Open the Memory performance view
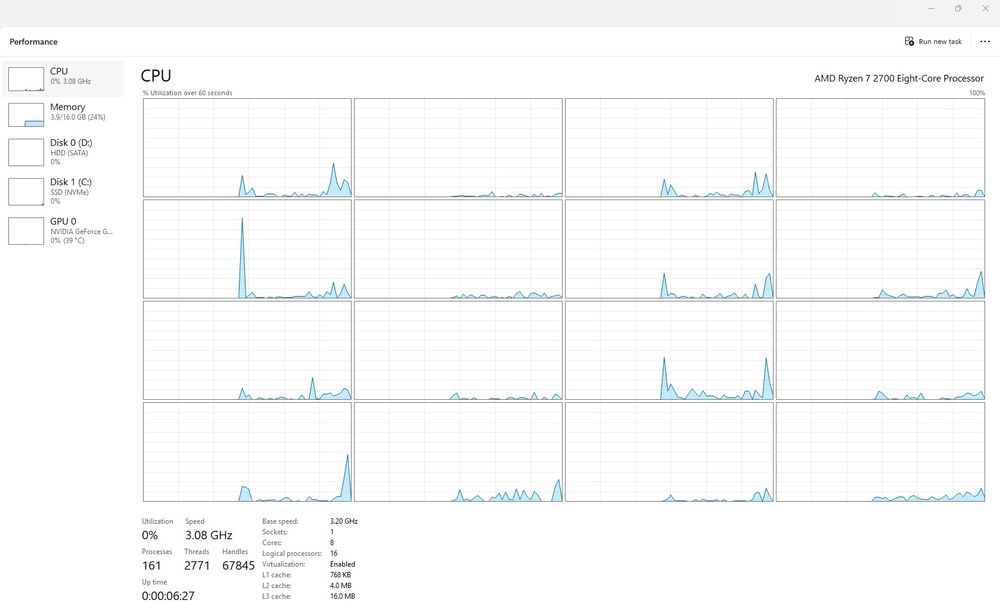This screenshot has height=610, width=1000. point(62,114)
